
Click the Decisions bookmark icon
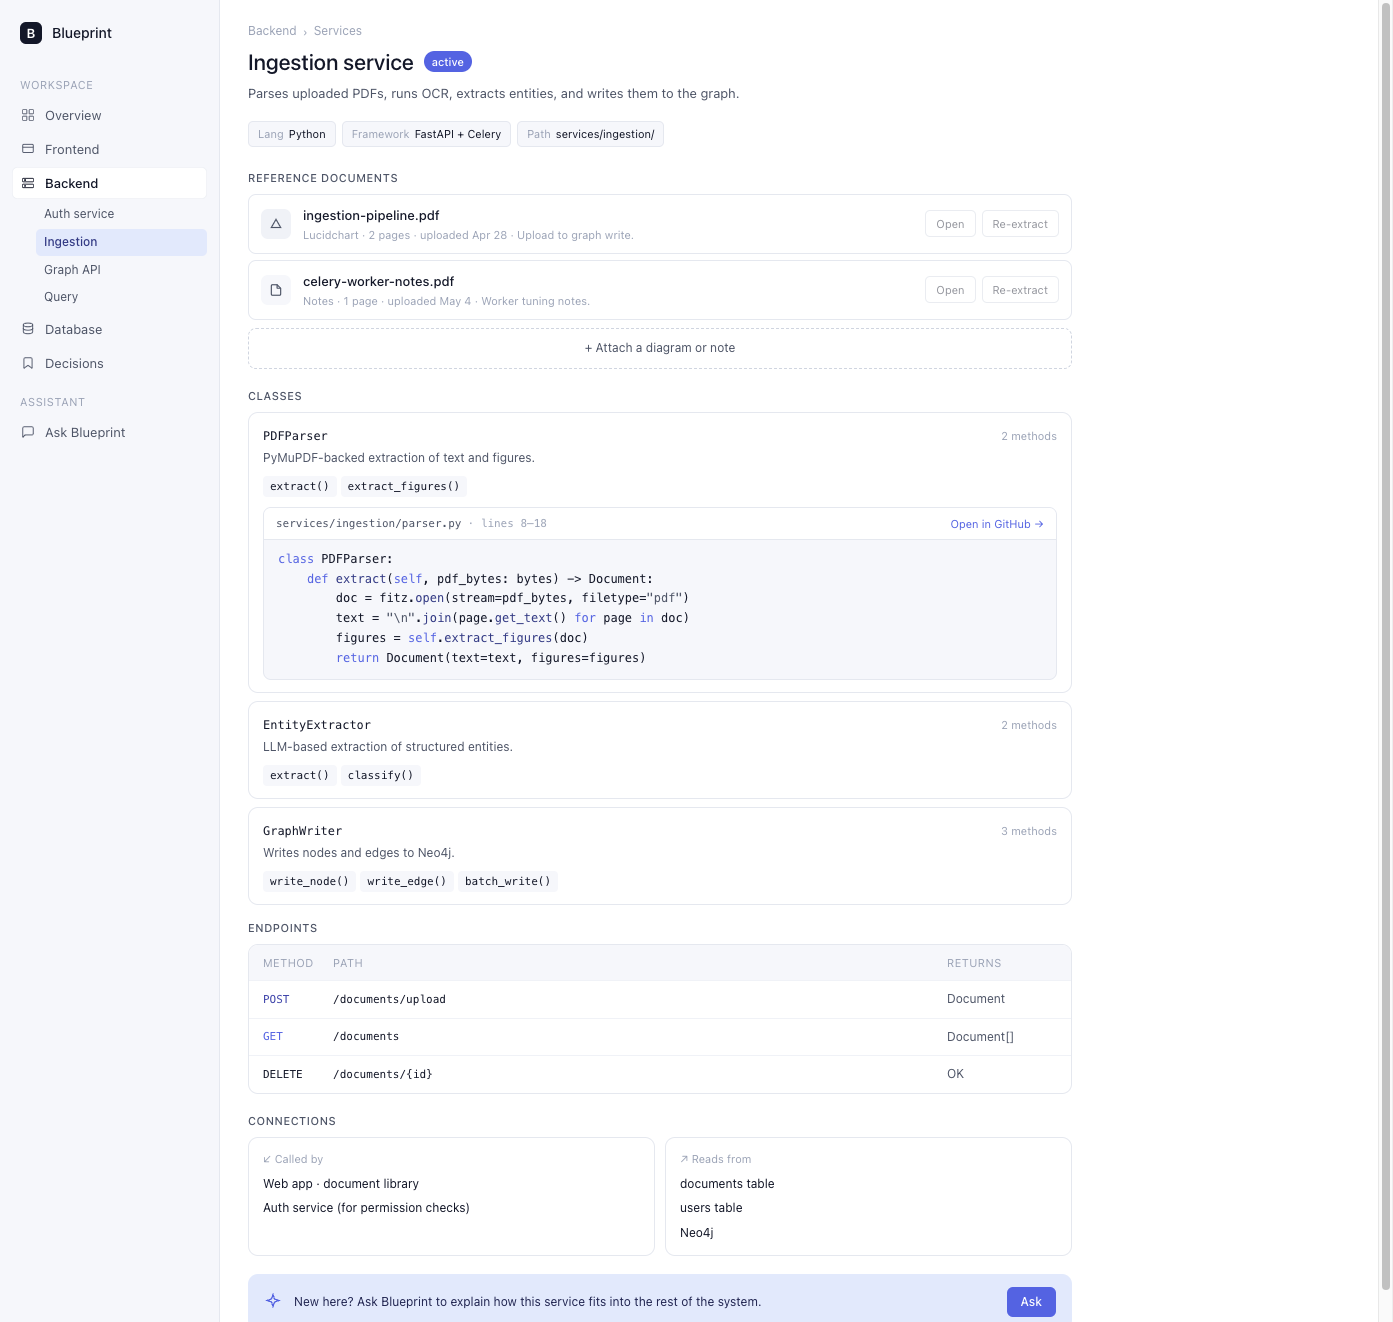point(28,363)
